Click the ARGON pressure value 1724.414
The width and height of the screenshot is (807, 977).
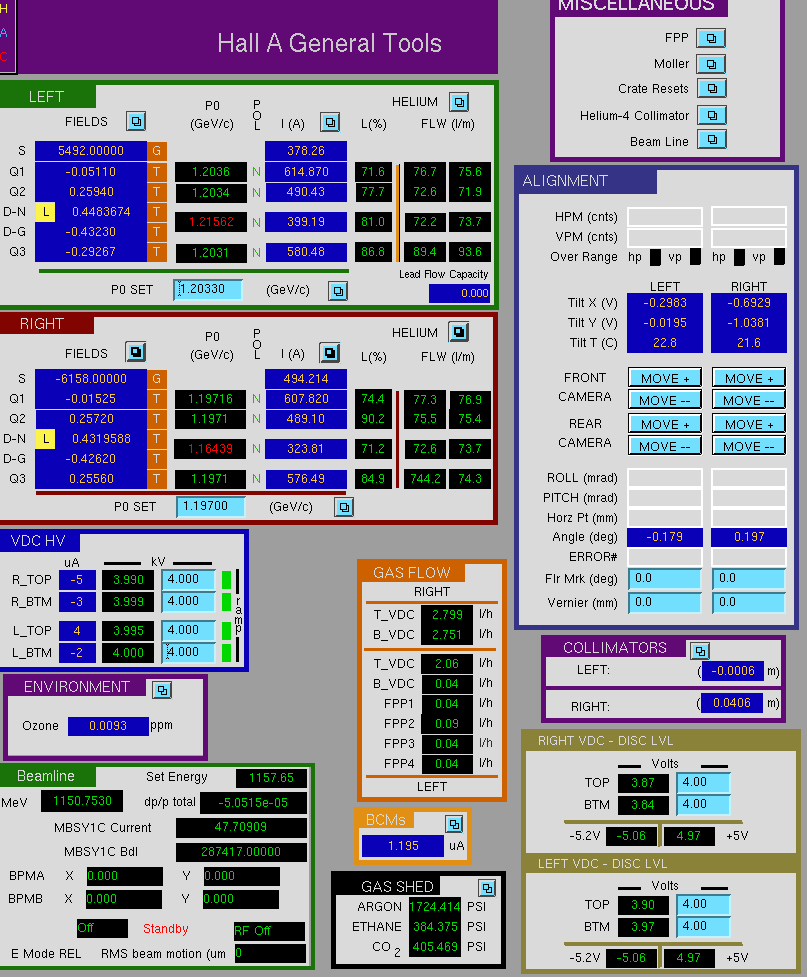tap(435, 907)
